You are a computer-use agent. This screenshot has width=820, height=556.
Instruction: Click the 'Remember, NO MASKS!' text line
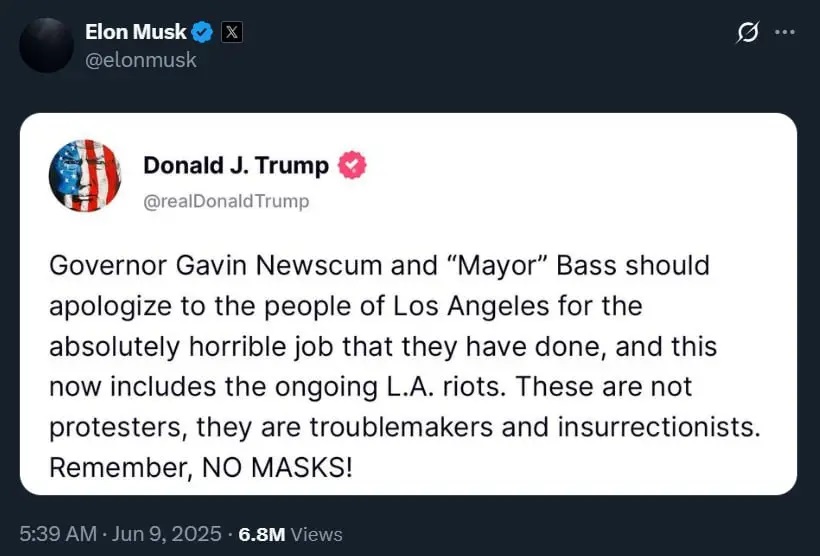point(201,468)
